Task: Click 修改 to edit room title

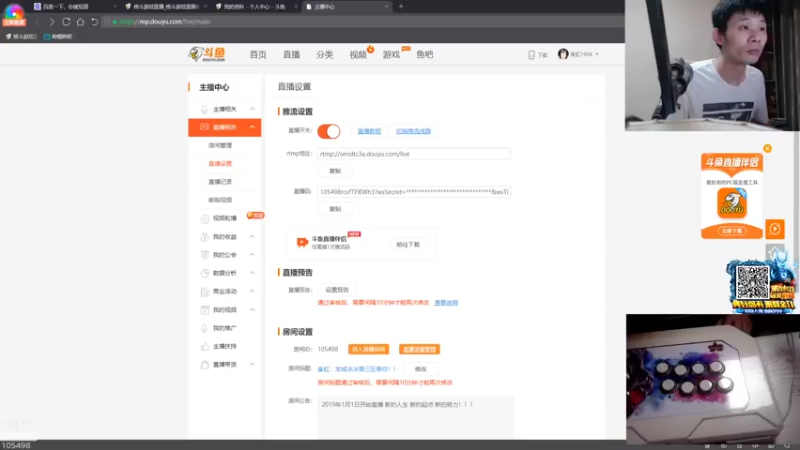Action: pyautogui.click(x=420, y=369)
